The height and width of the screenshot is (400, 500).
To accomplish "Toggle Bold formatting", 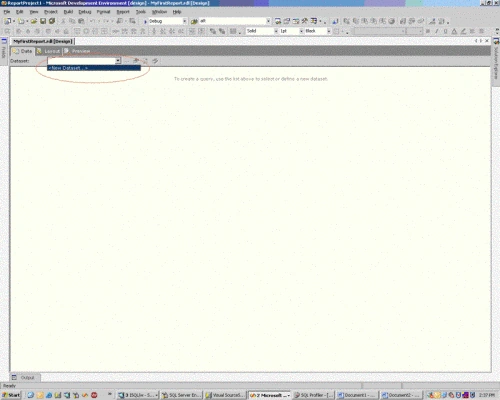I will (428, 31).
